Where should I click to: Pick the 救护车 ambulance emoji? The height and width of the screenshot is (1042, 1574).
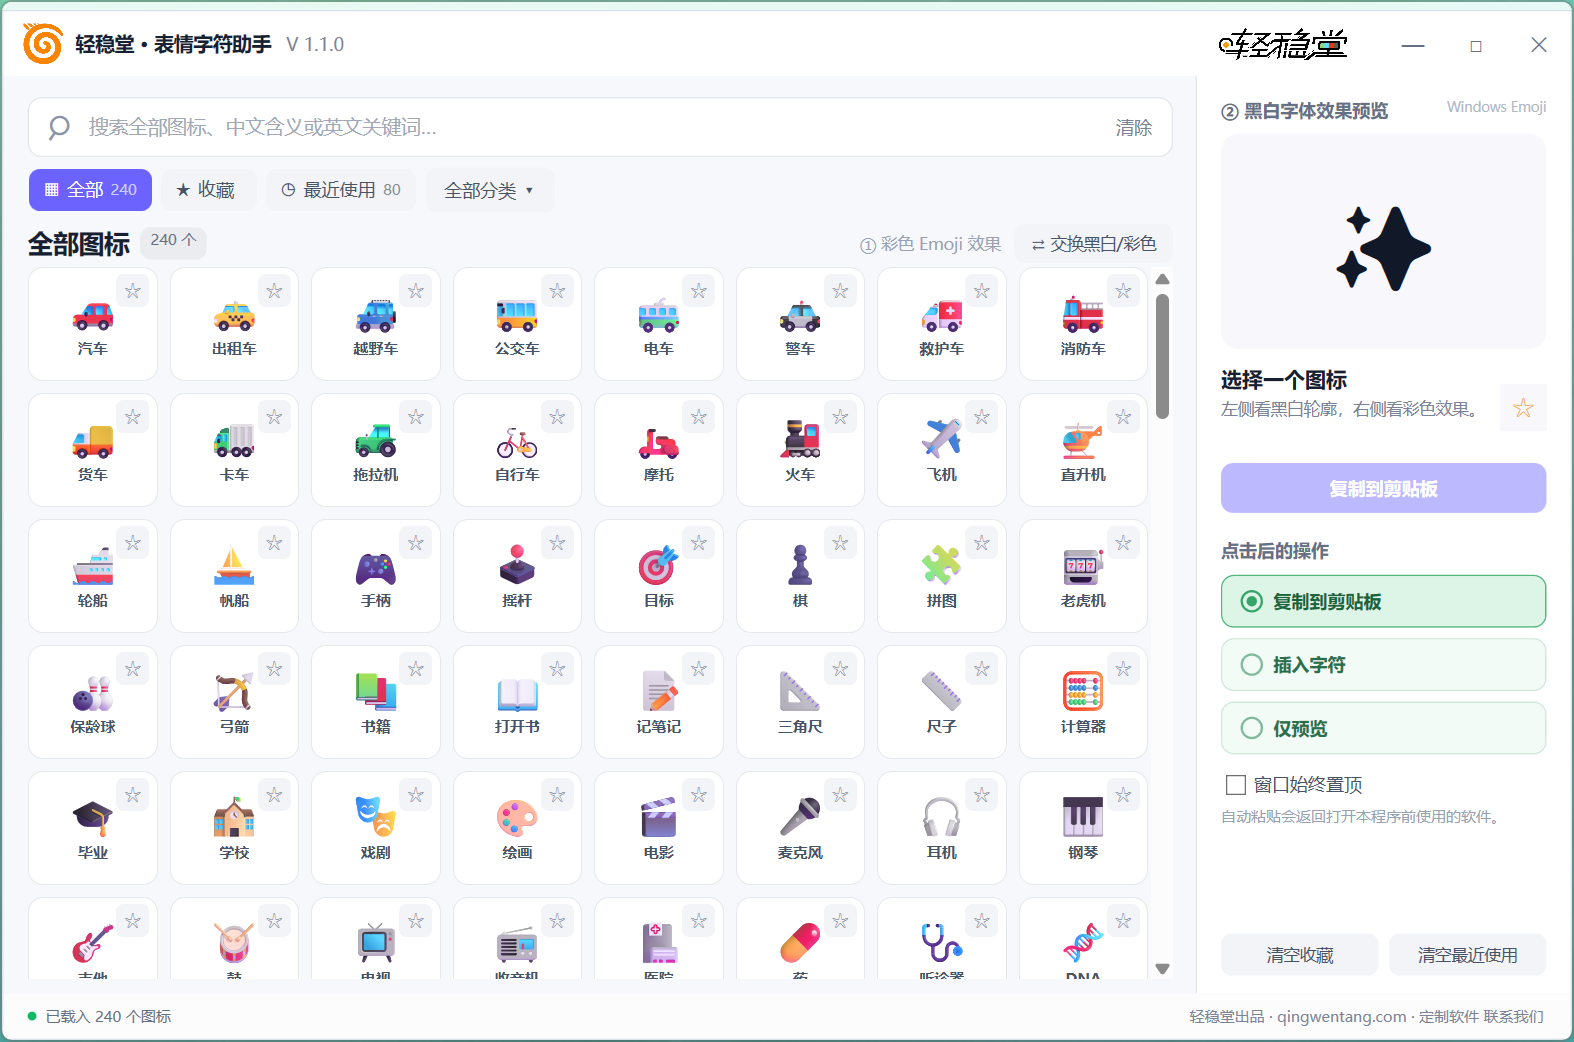pyautogui.click(x=942, y=324)
